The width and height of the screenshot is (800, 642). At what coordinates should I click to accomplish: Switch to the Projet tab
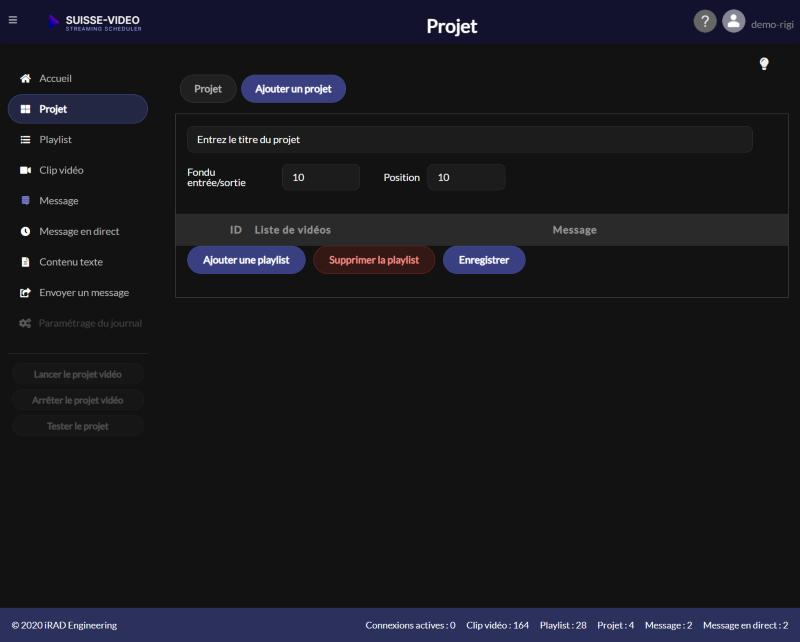208,89
